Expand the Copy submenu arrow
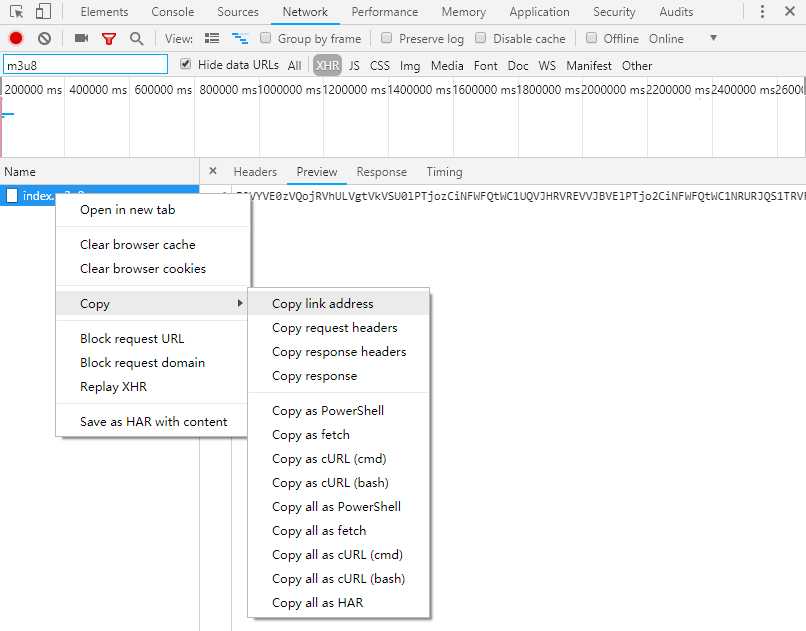Image resolution: width=806 pixels, height=631 pixels. click(x=240, y=303)
